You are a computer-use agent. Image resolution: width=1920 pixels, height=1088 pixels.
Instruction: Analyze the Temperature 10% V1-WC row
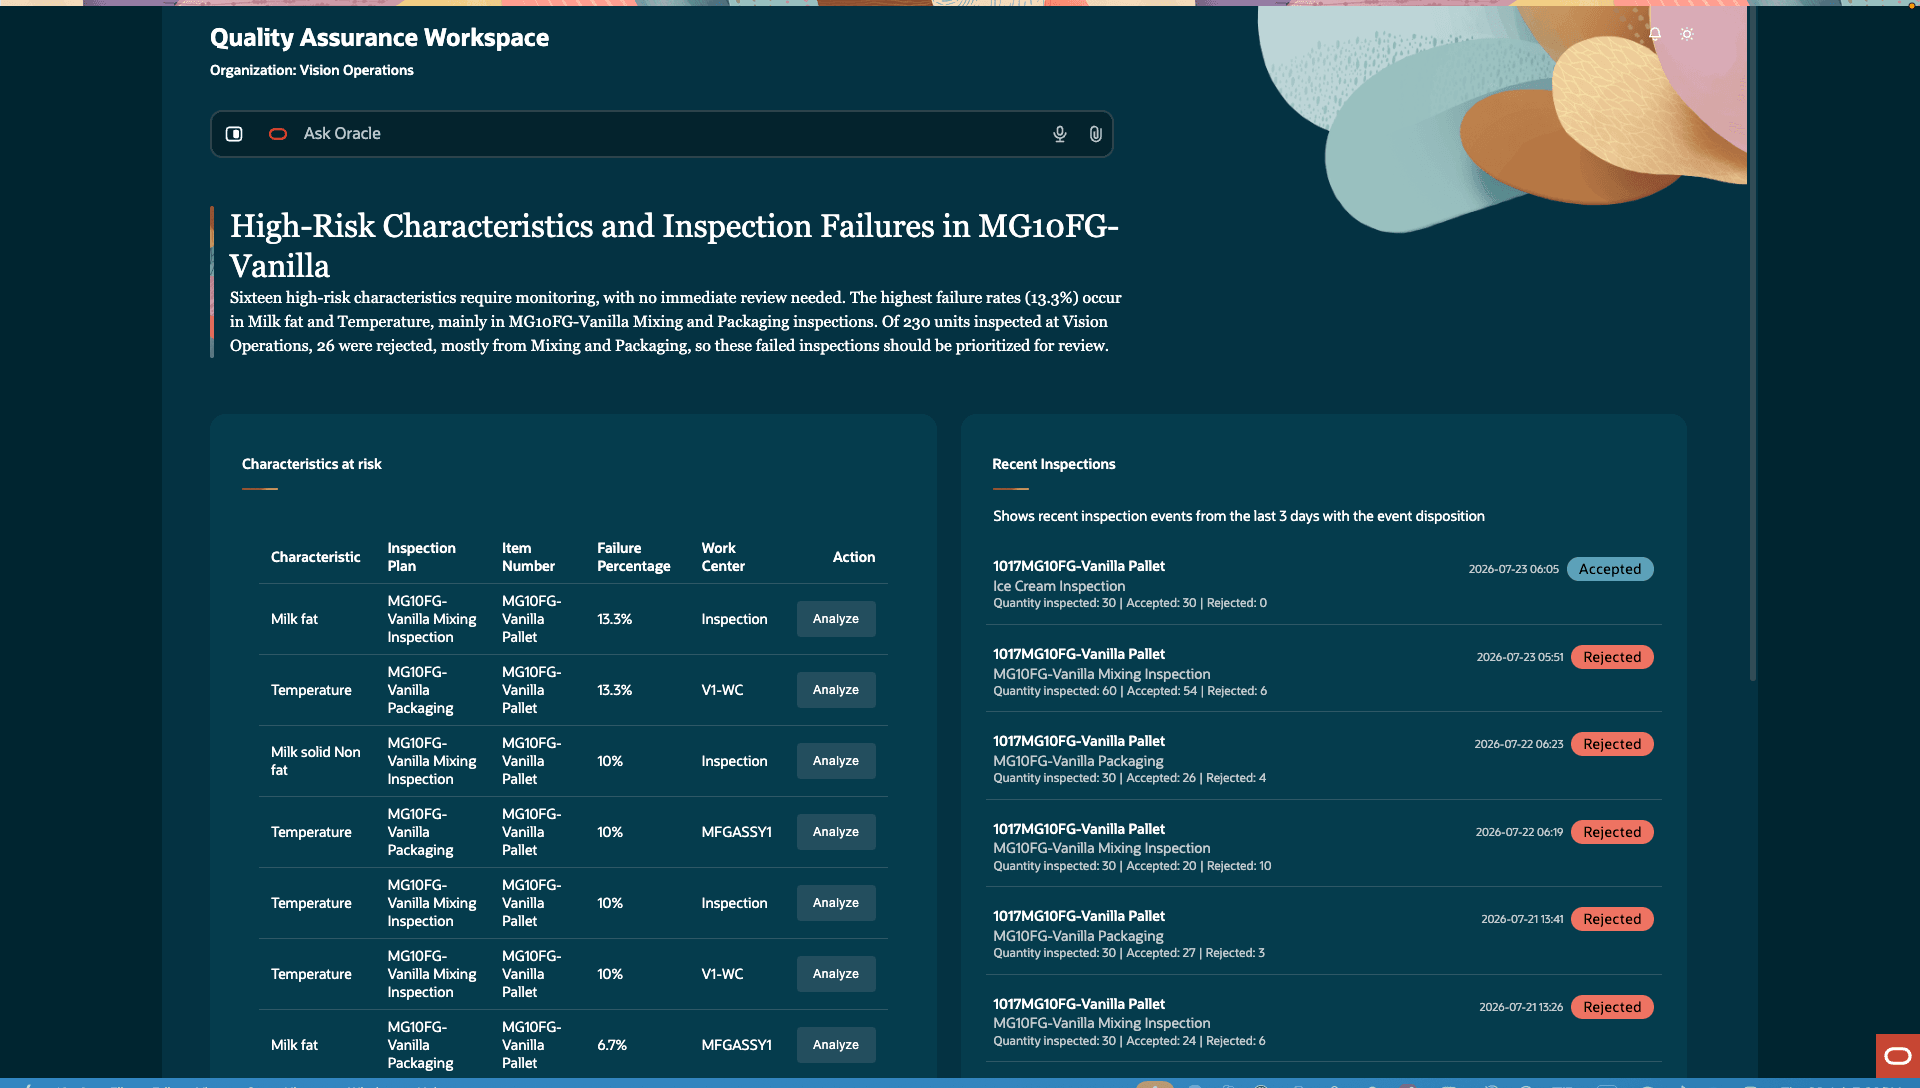pyautogui.click(x=836, y=974)
